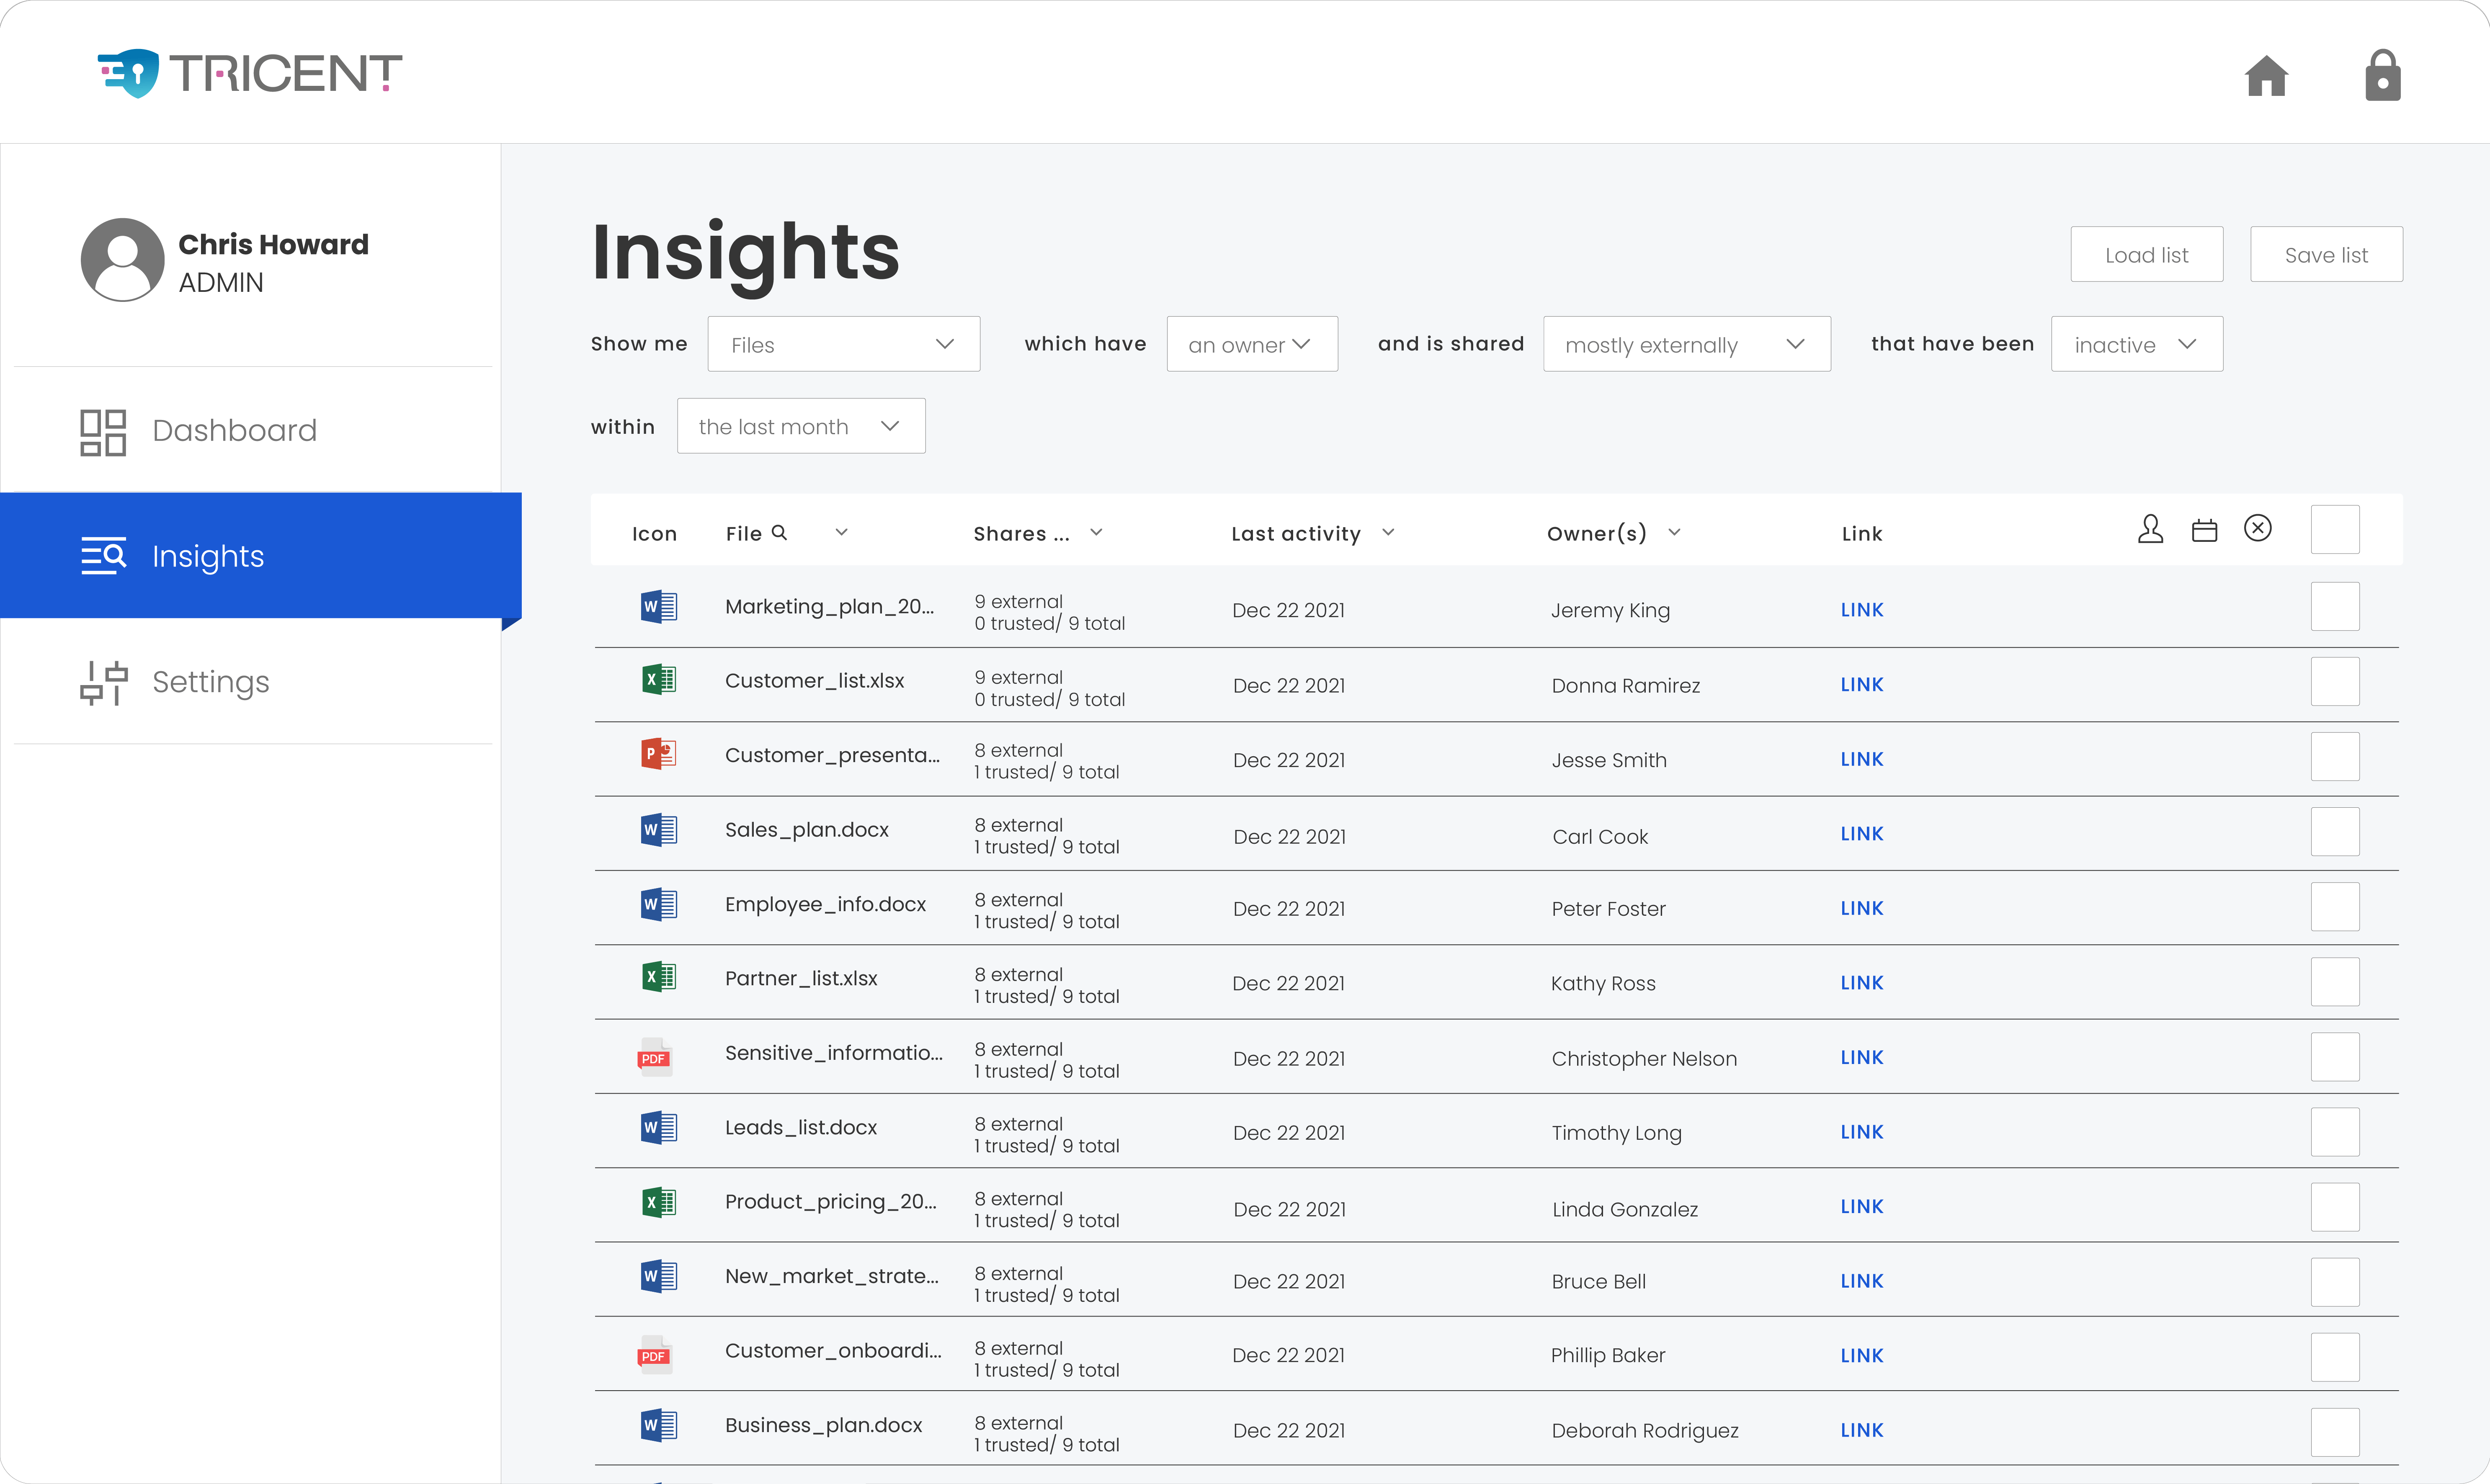The width and height of the screenshot is (2490, 1484).
Task: Open the 'an owner' dropdown
Action: point(1252,344)
